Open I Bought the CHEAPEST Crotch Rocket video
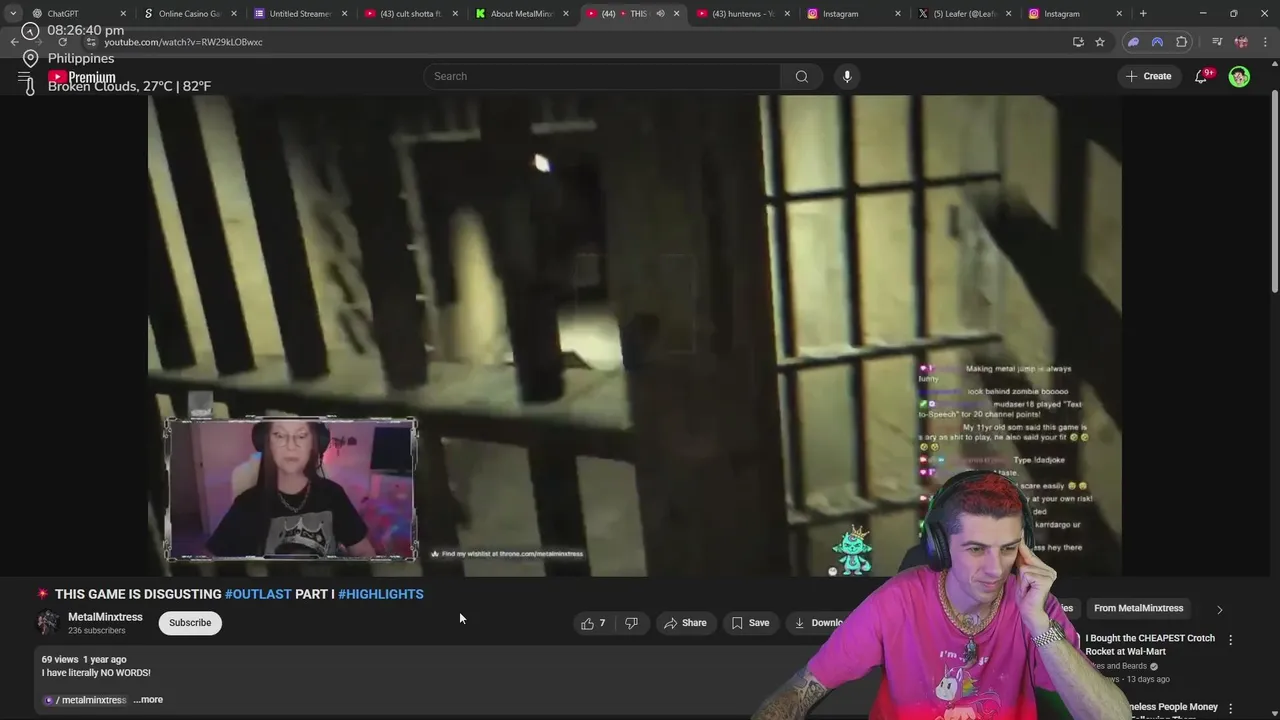 1150,645
